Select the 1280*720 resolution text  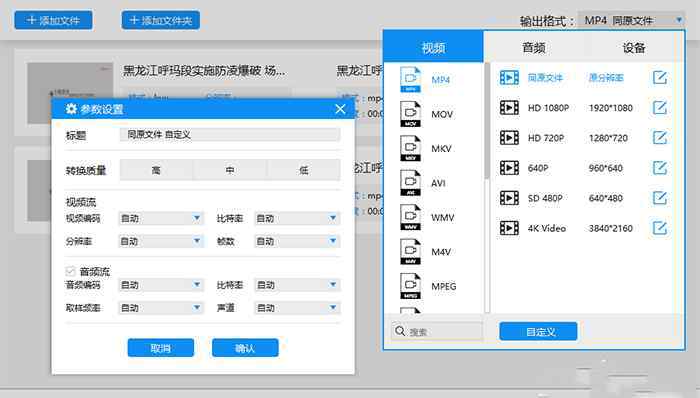608,138
